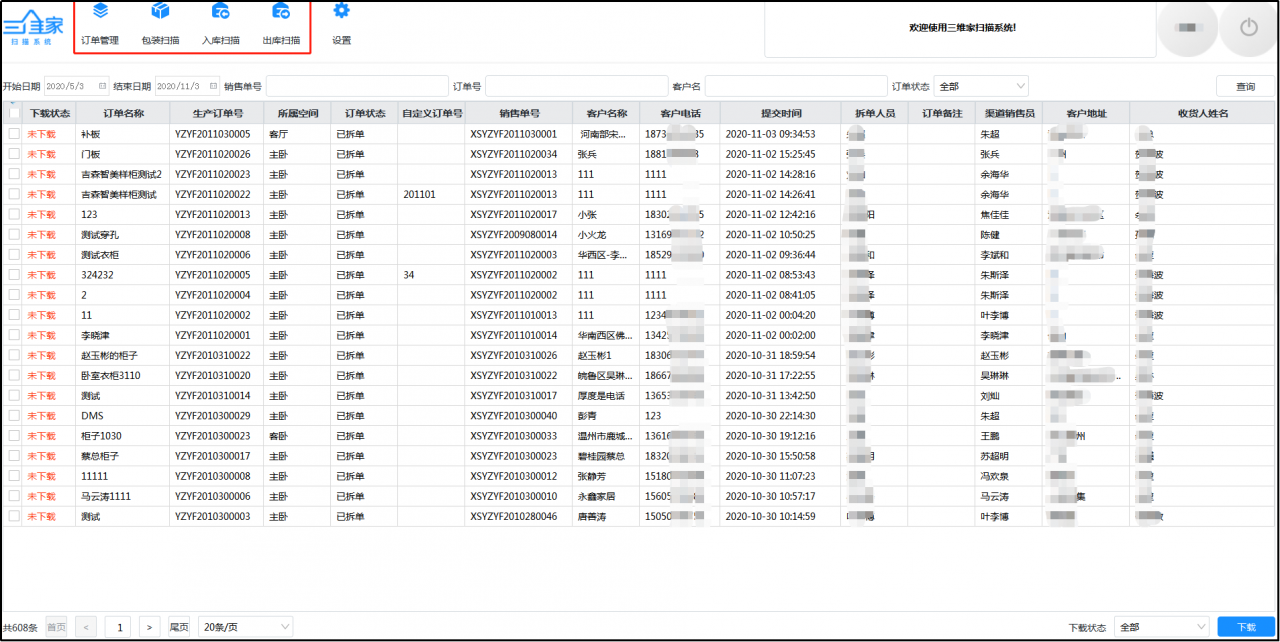Screen dimensions: 1280x642
Task: Click the 拆单人员 column header
Action: point(874,113)
